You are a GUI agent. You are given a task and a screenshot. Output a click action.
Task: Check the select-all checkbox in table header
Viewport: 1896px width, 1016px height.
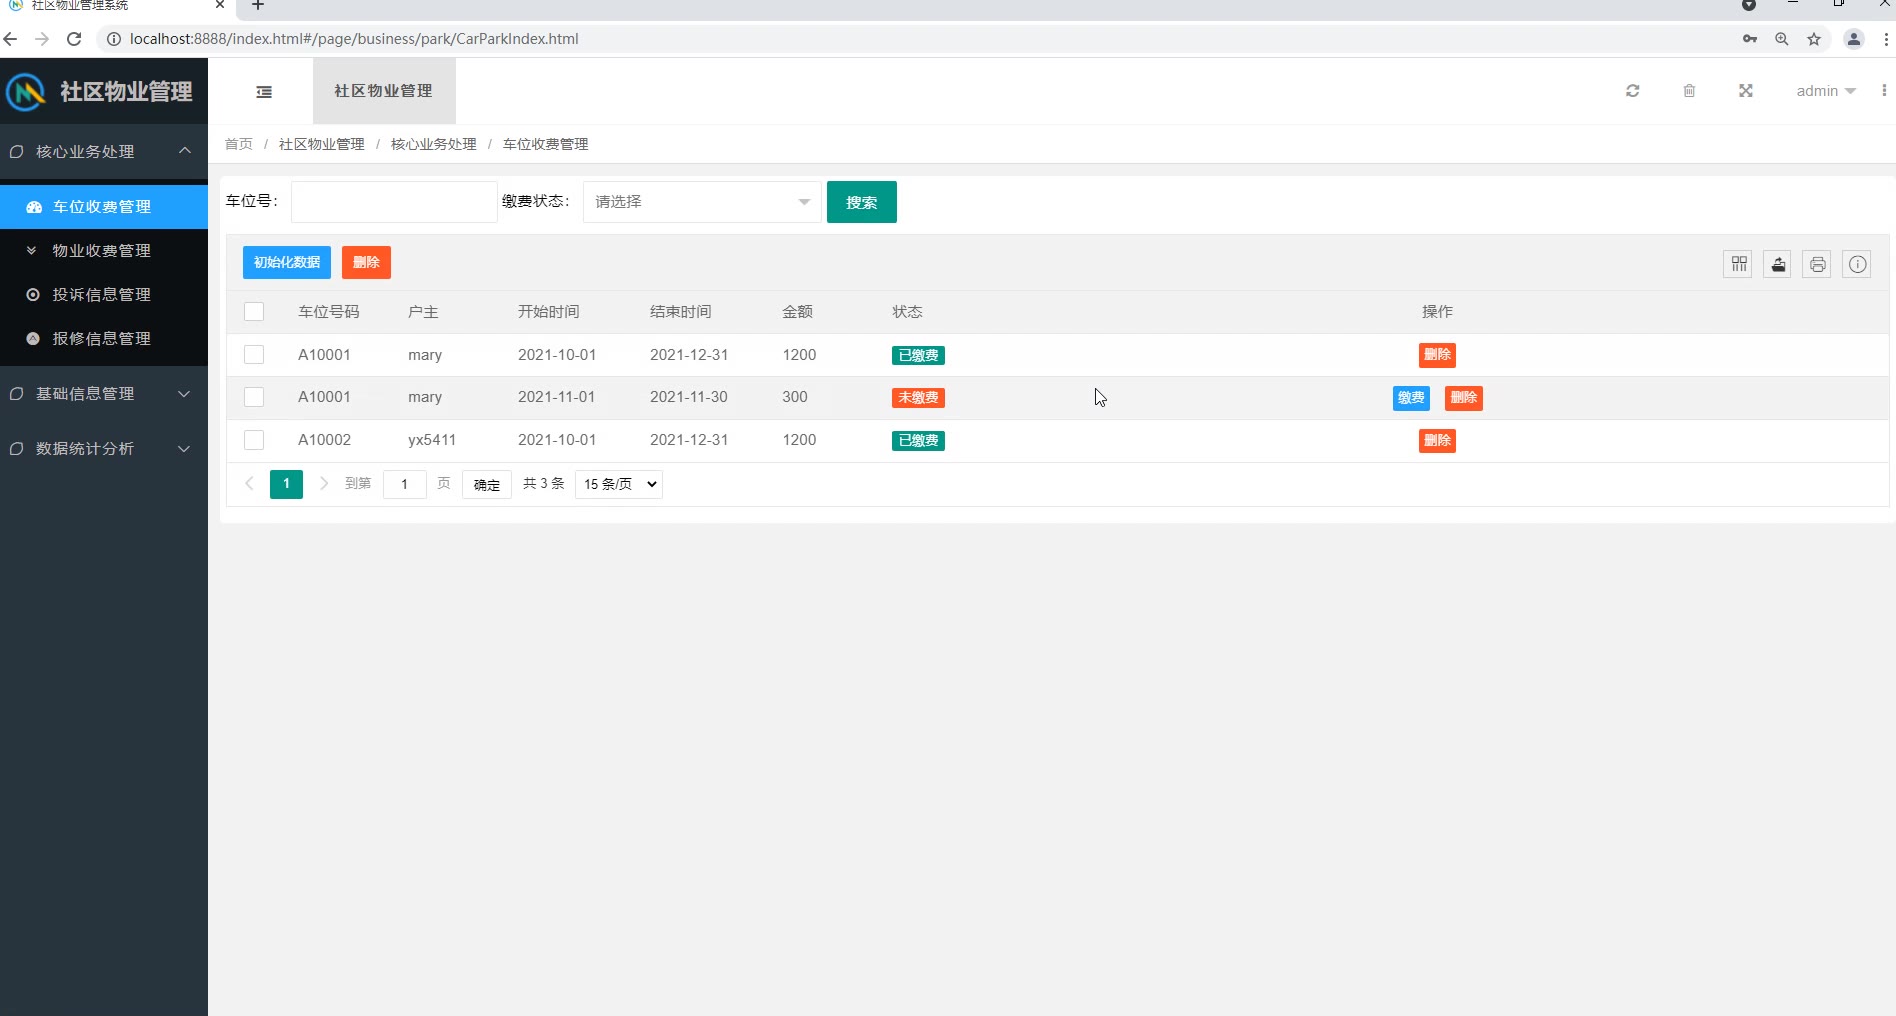[254, 312]
